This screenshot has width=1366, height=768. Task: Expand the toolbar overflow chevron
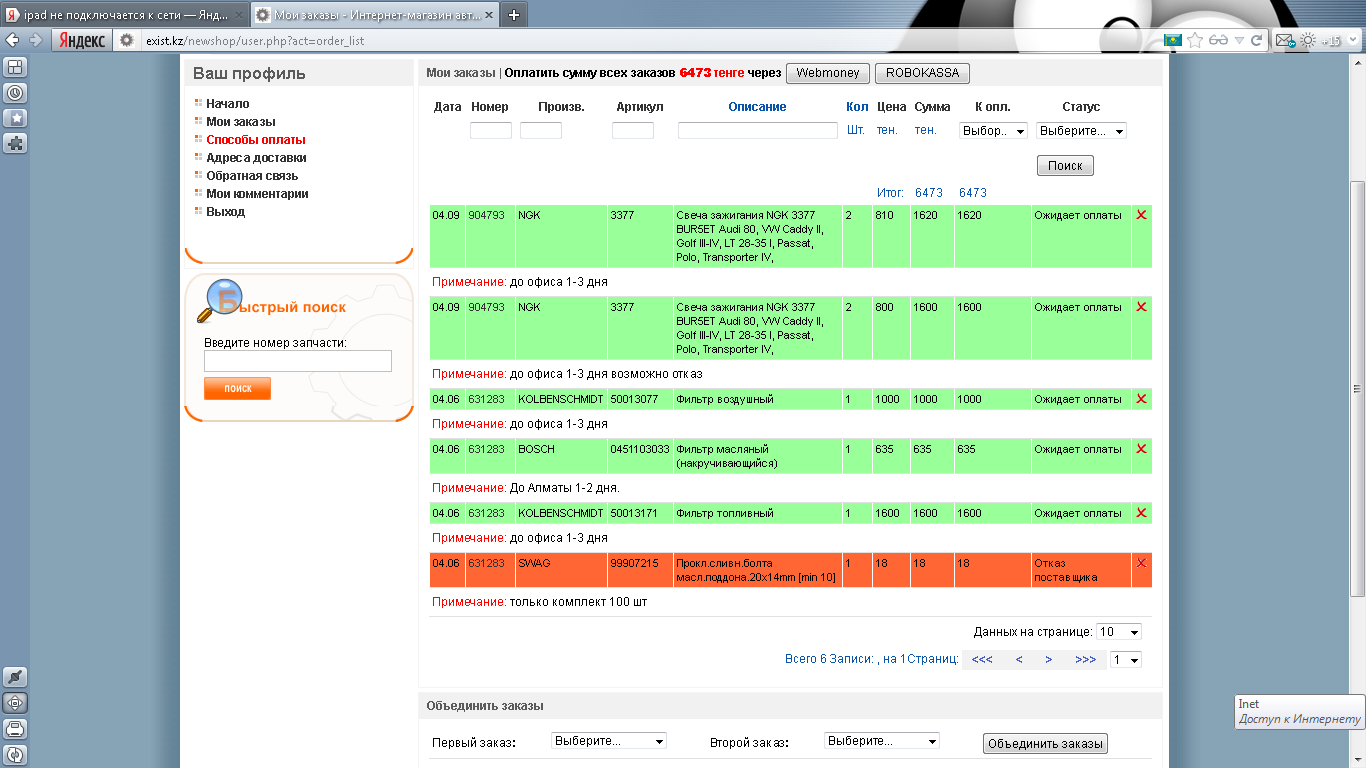1354,41
